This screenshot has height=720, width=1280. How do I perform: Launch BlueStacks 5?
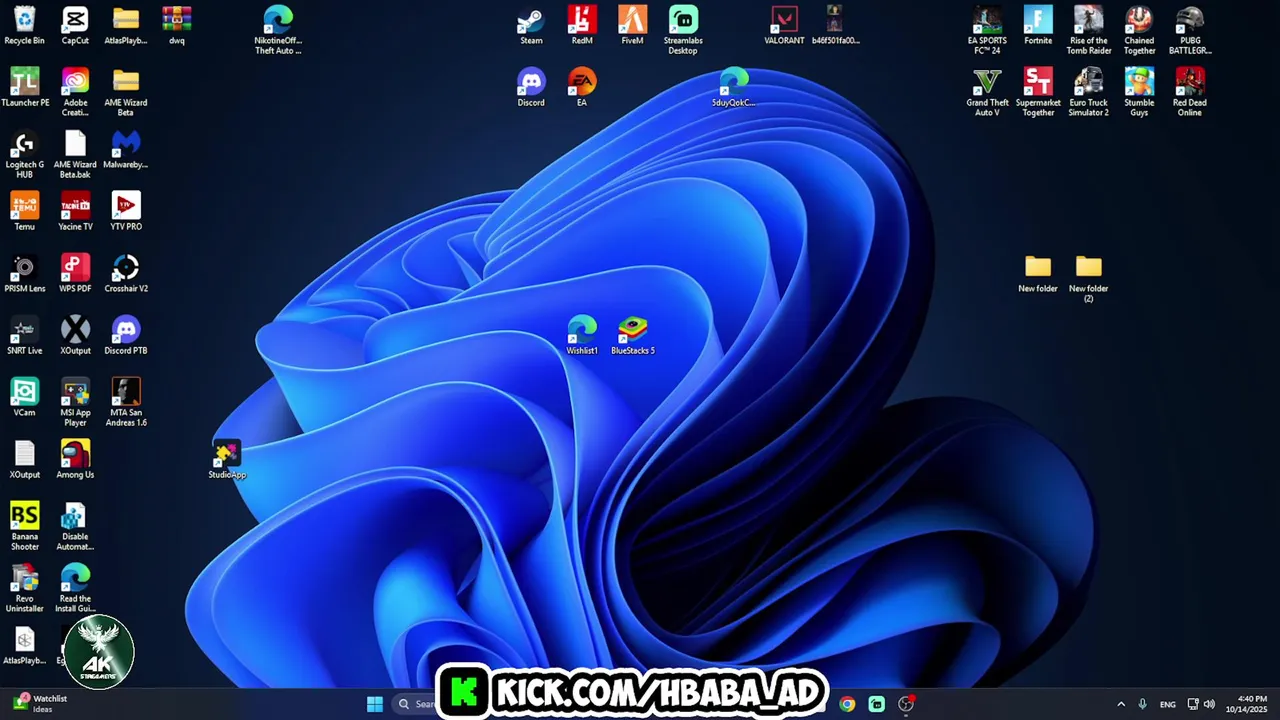tap(632, 336)
